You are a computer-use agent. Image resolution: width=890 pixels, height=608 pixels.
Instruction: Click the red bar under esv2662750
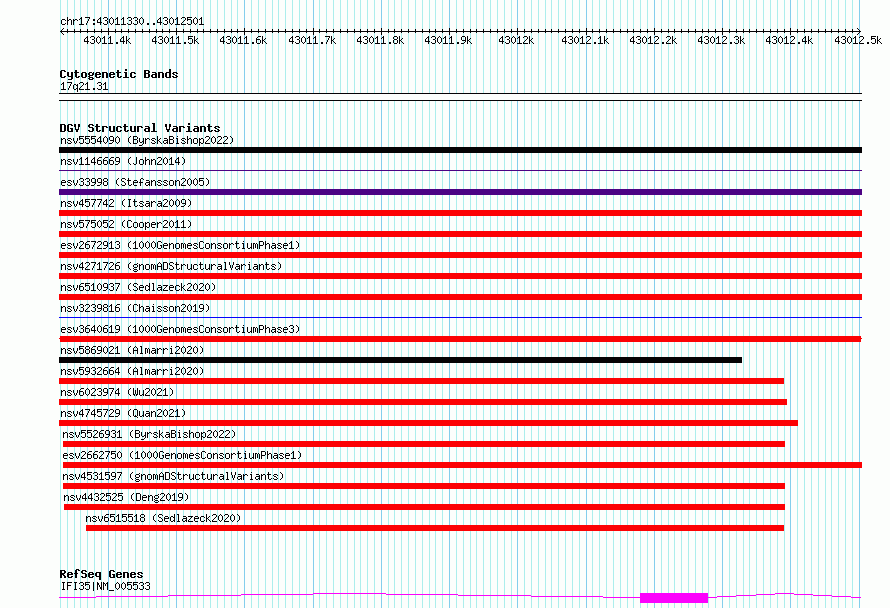click(x=462, y=465)
